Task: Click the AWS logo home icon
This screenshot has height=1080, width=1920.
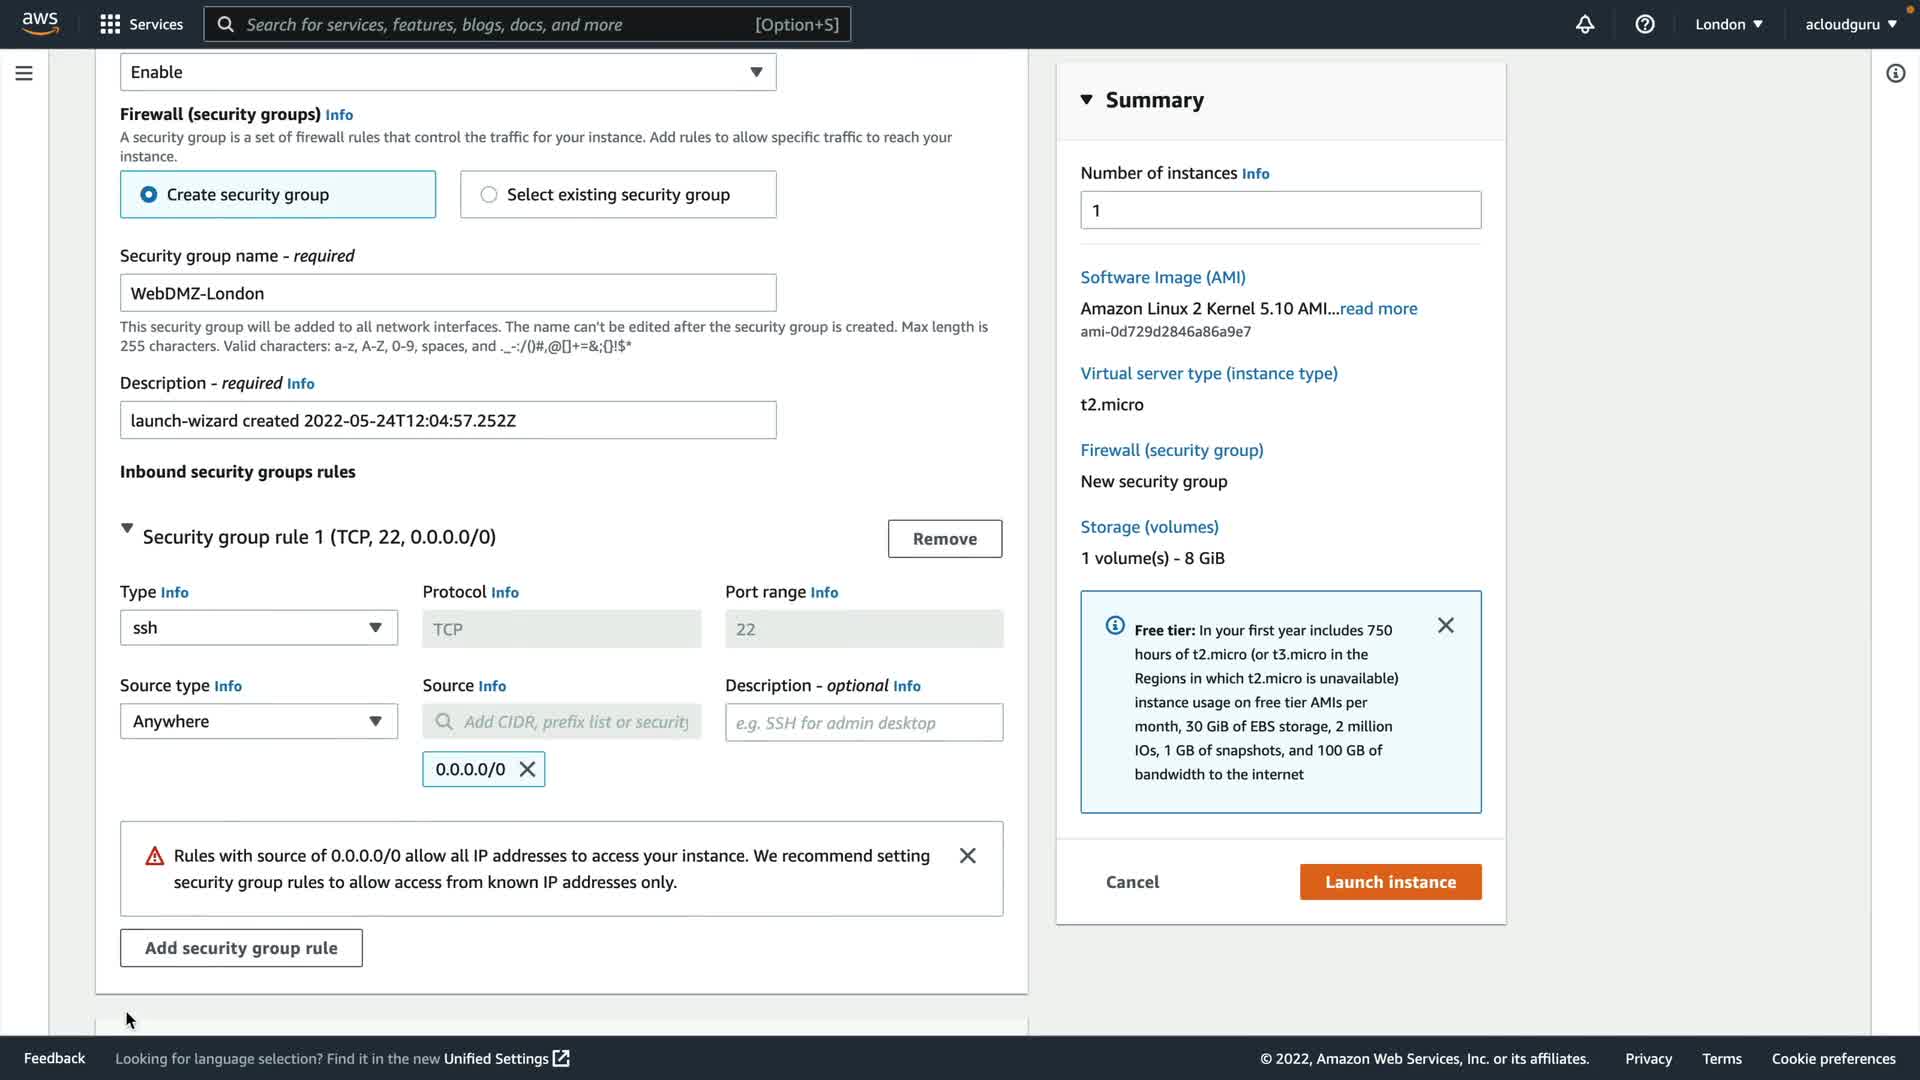Action: point(40,23)
